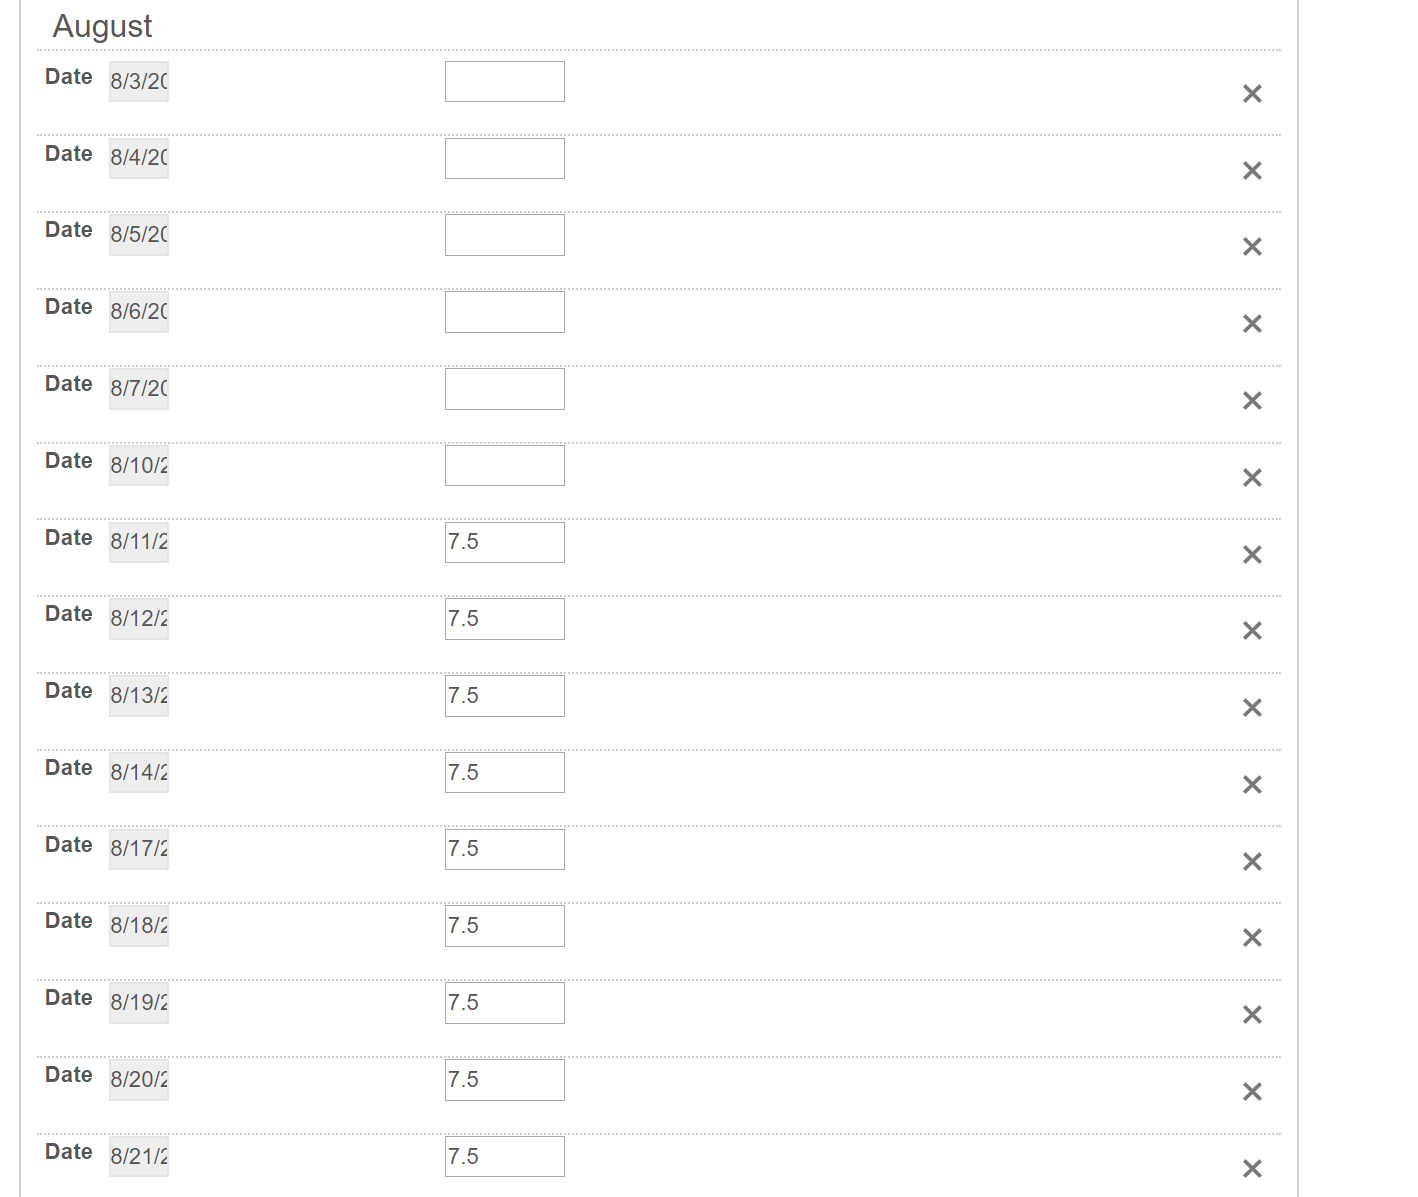Click the 8/17 hours input field

click(505, 849)
